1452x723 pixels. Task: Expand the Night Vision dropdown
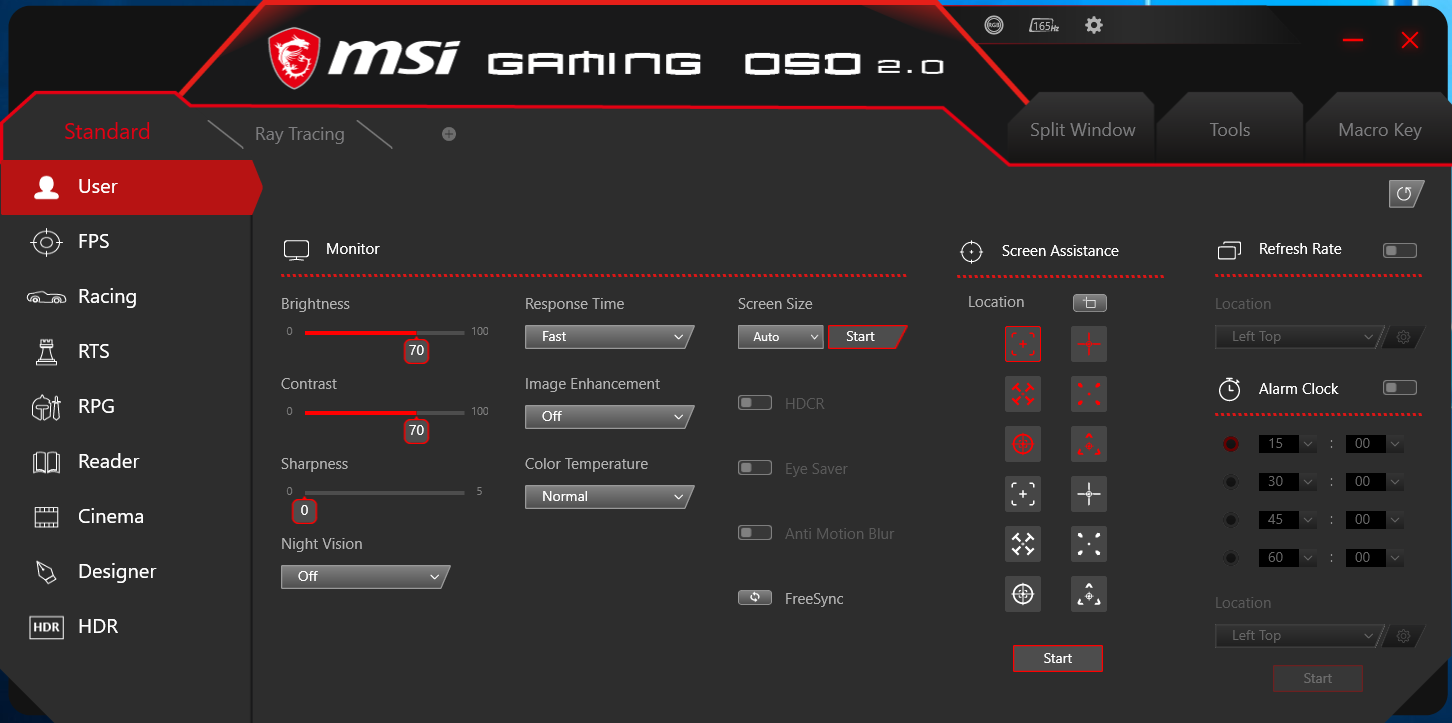pyautogui.click(x=364, y=577)
